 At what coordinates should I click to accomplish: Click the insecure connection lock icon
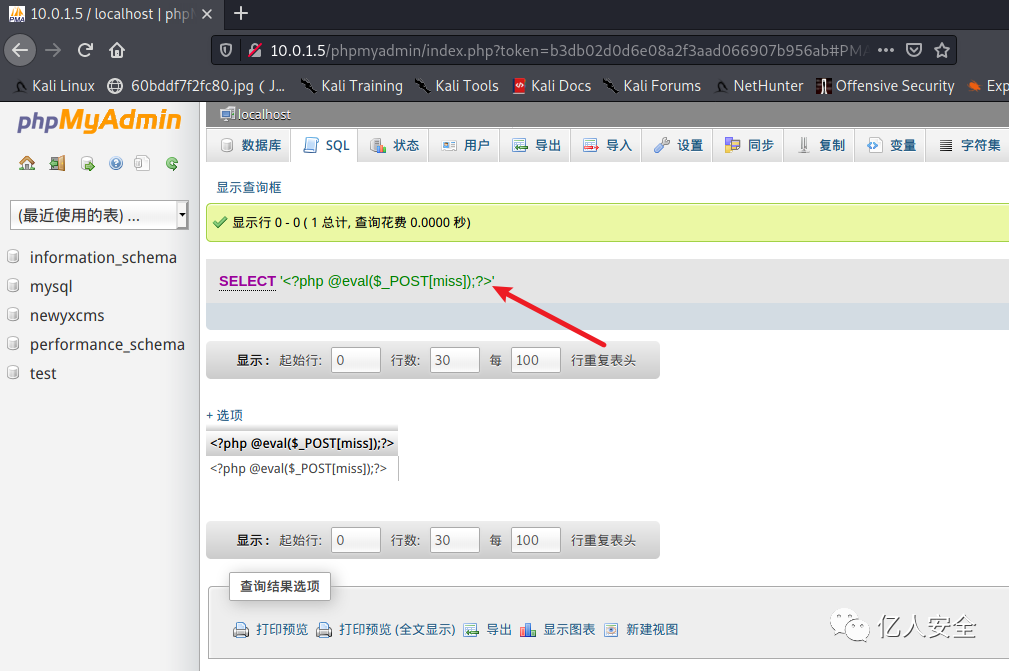tap(255, 50)
